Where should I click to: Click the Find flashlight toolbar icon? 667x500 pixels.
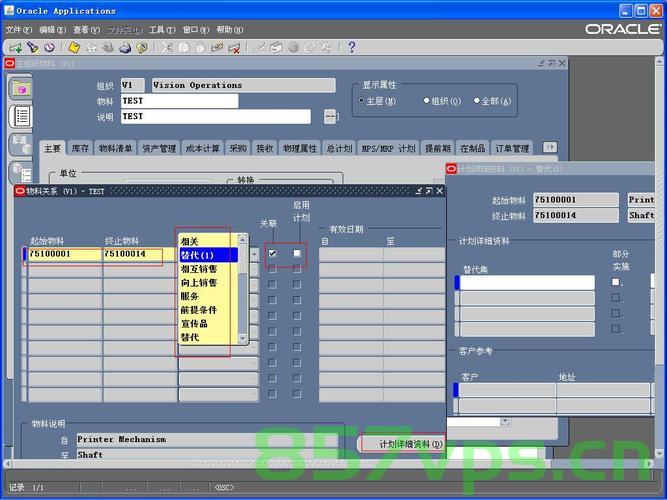pyautogui.click(x=33, y=48)
